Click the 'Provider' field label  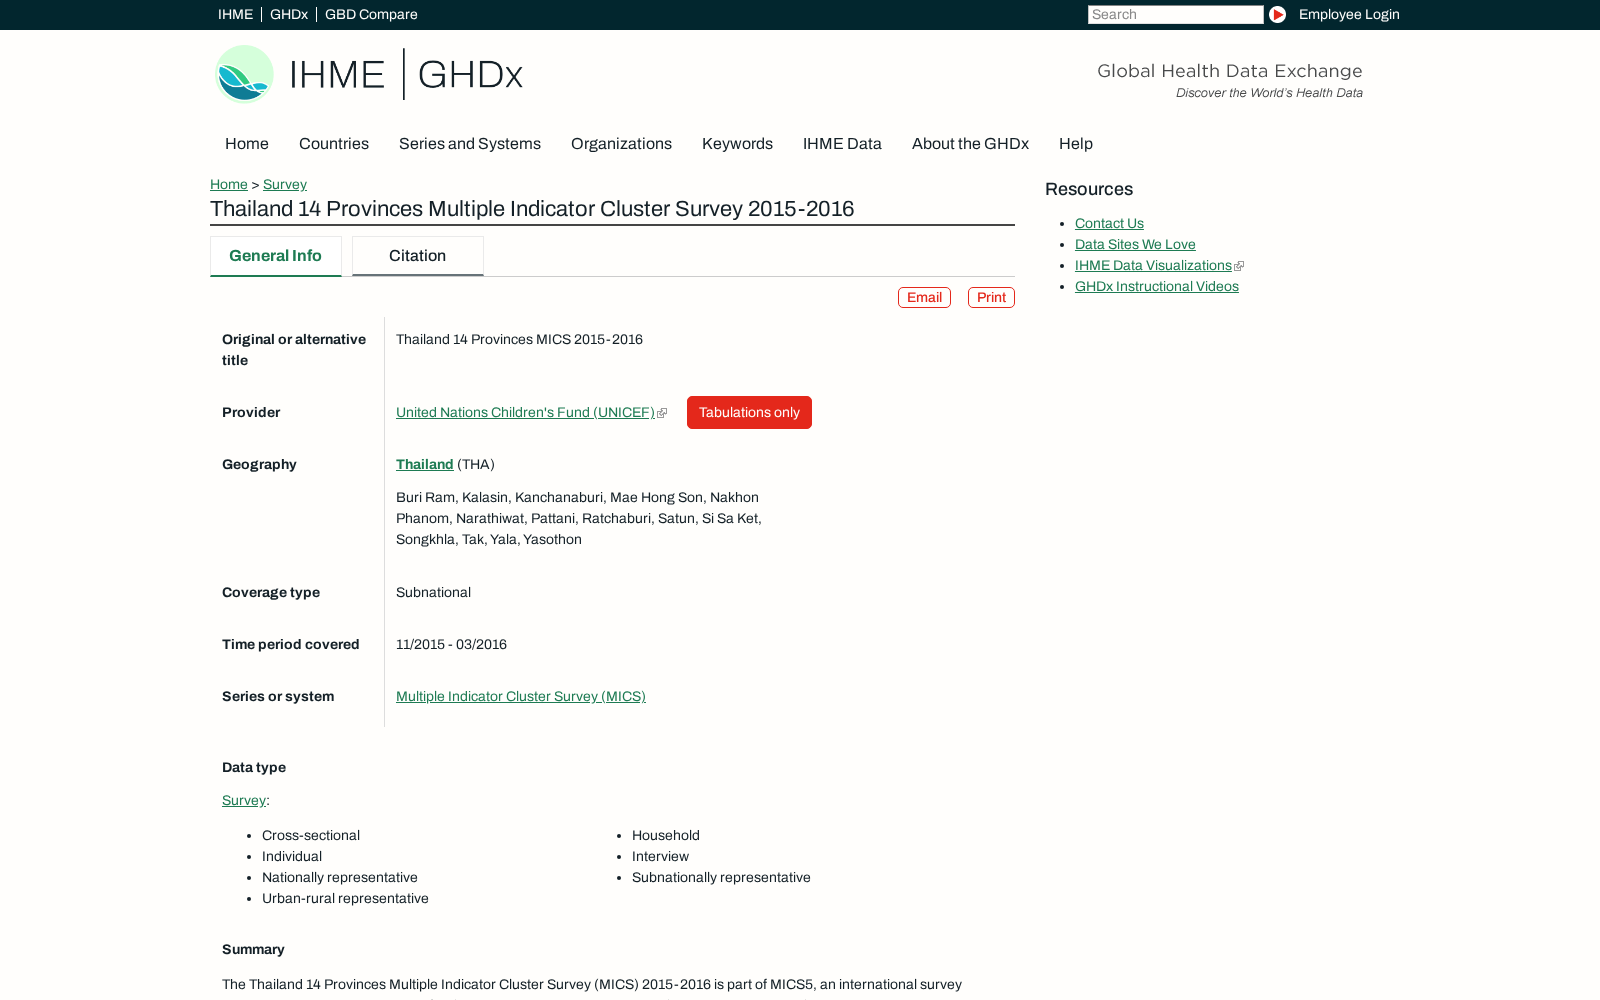(251, 413)
